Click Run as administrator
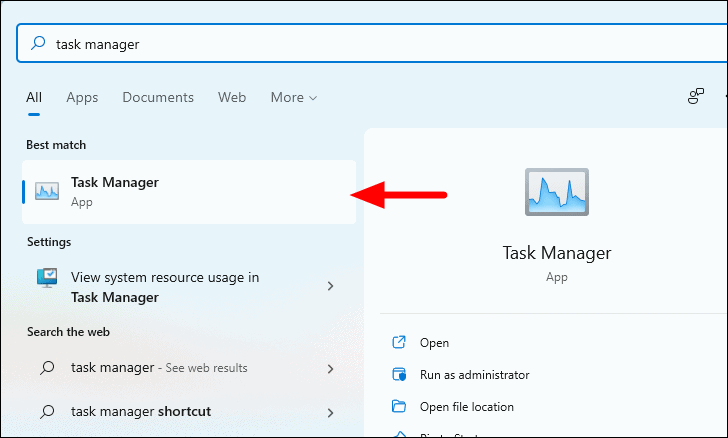Screen dimensions: 728x438 click(x=474, y=375)
